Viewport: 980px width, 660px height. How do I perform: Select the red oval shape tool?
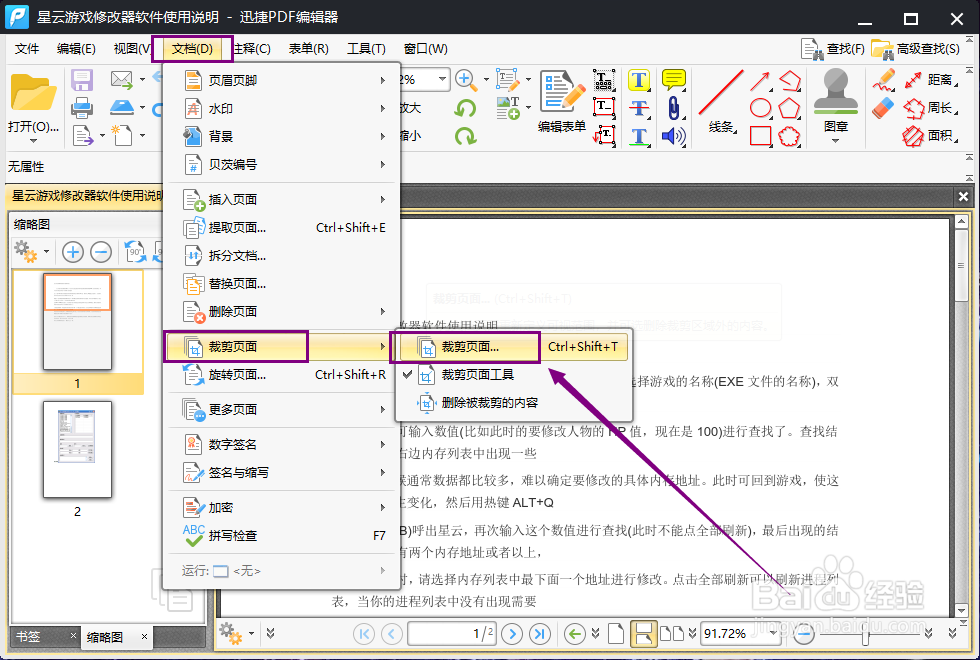pos(760,108)
